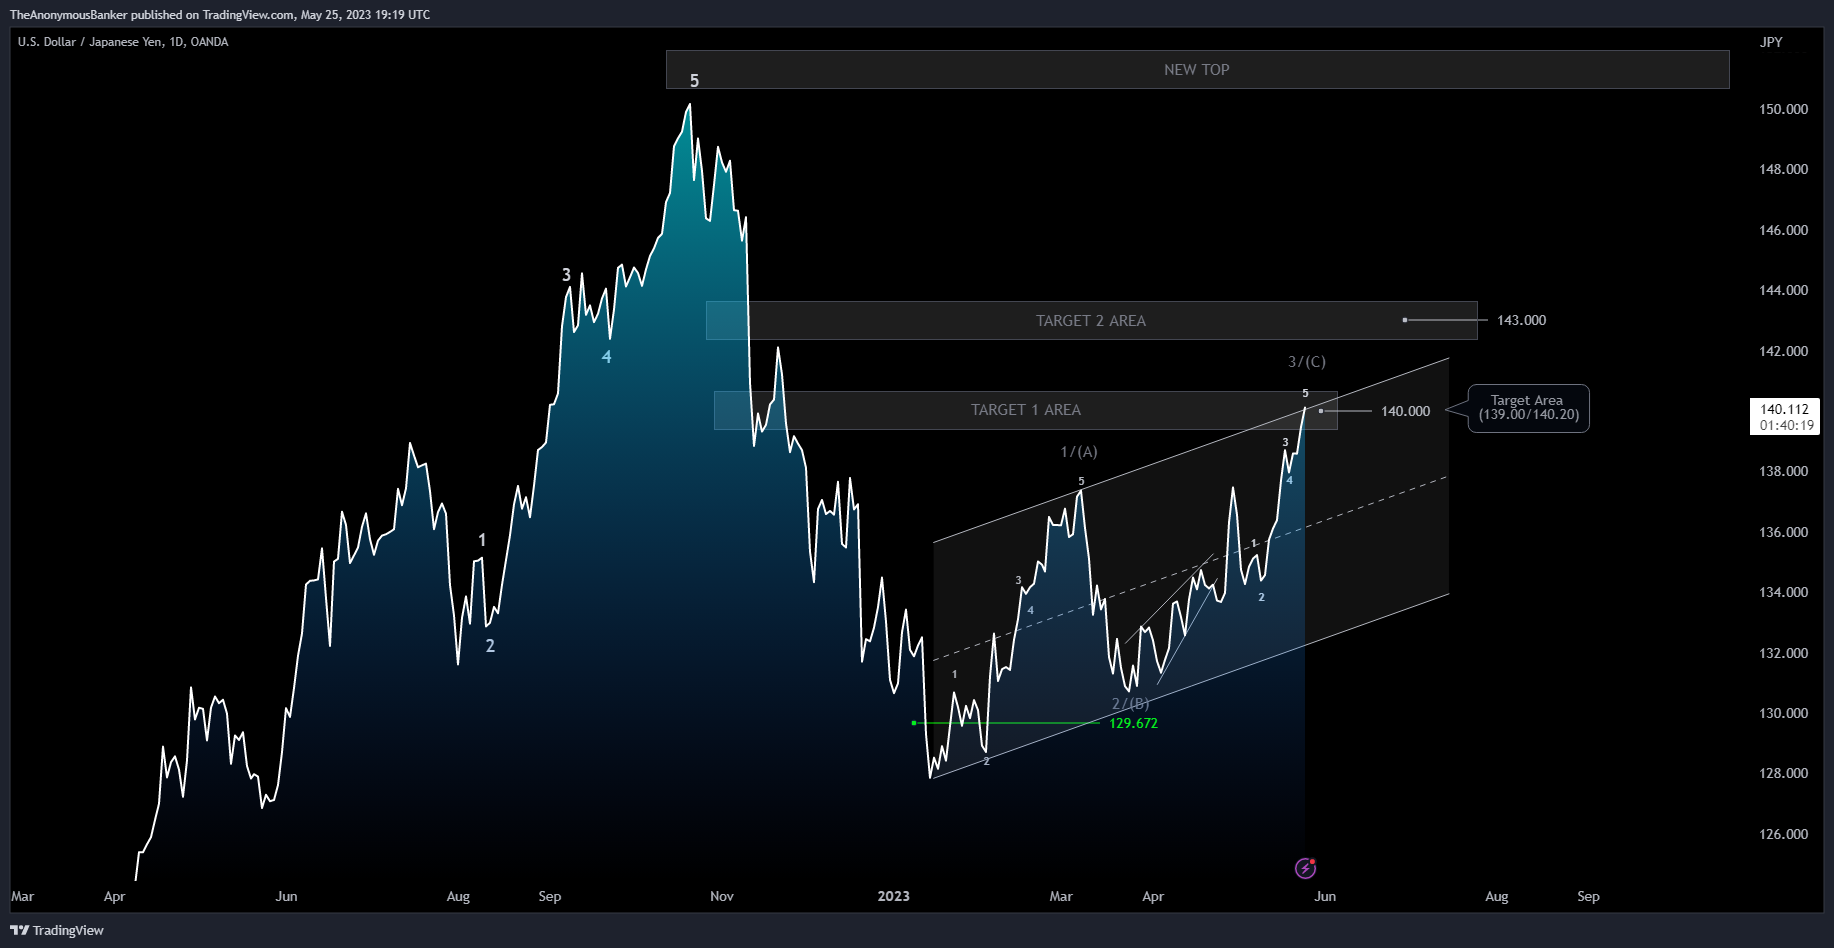Image resolution: width=1834 pixels, height=948 pixels.
Task: Click the Jun label near the chart's right end
Action: [1325, 896]
